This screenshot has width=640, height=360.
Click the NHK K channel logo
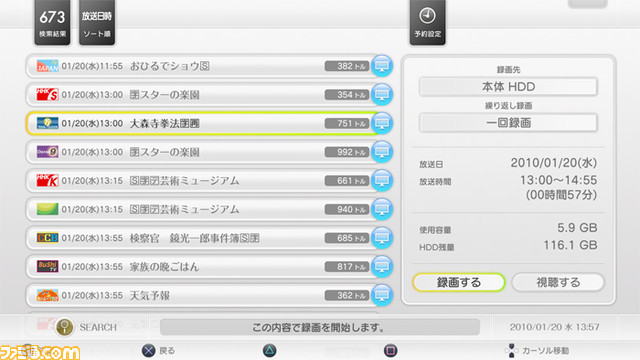click(x=47, y=180)
